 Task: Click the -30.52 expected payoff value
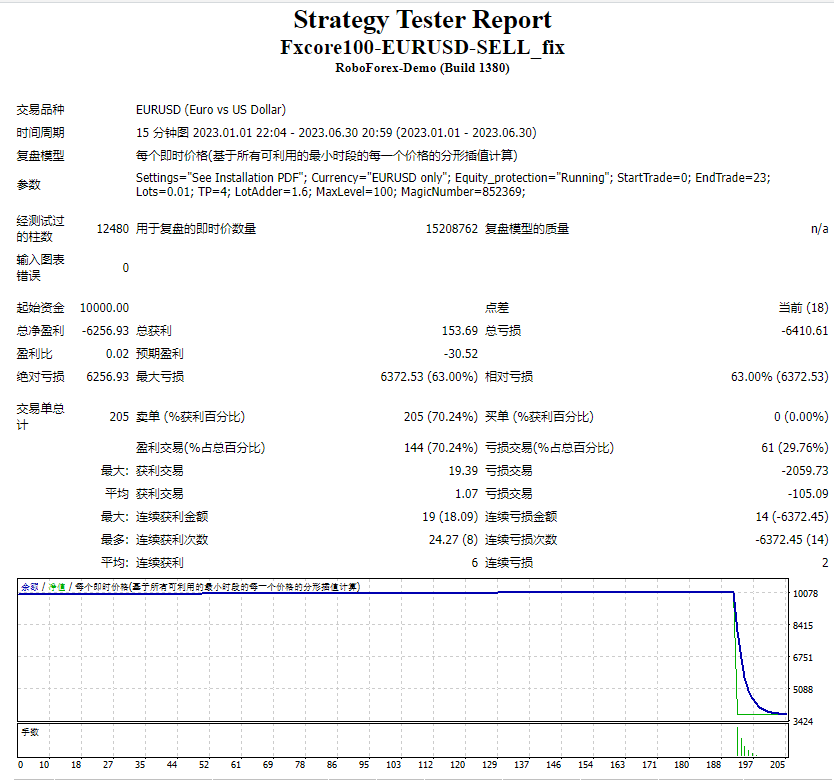point(461,354)
